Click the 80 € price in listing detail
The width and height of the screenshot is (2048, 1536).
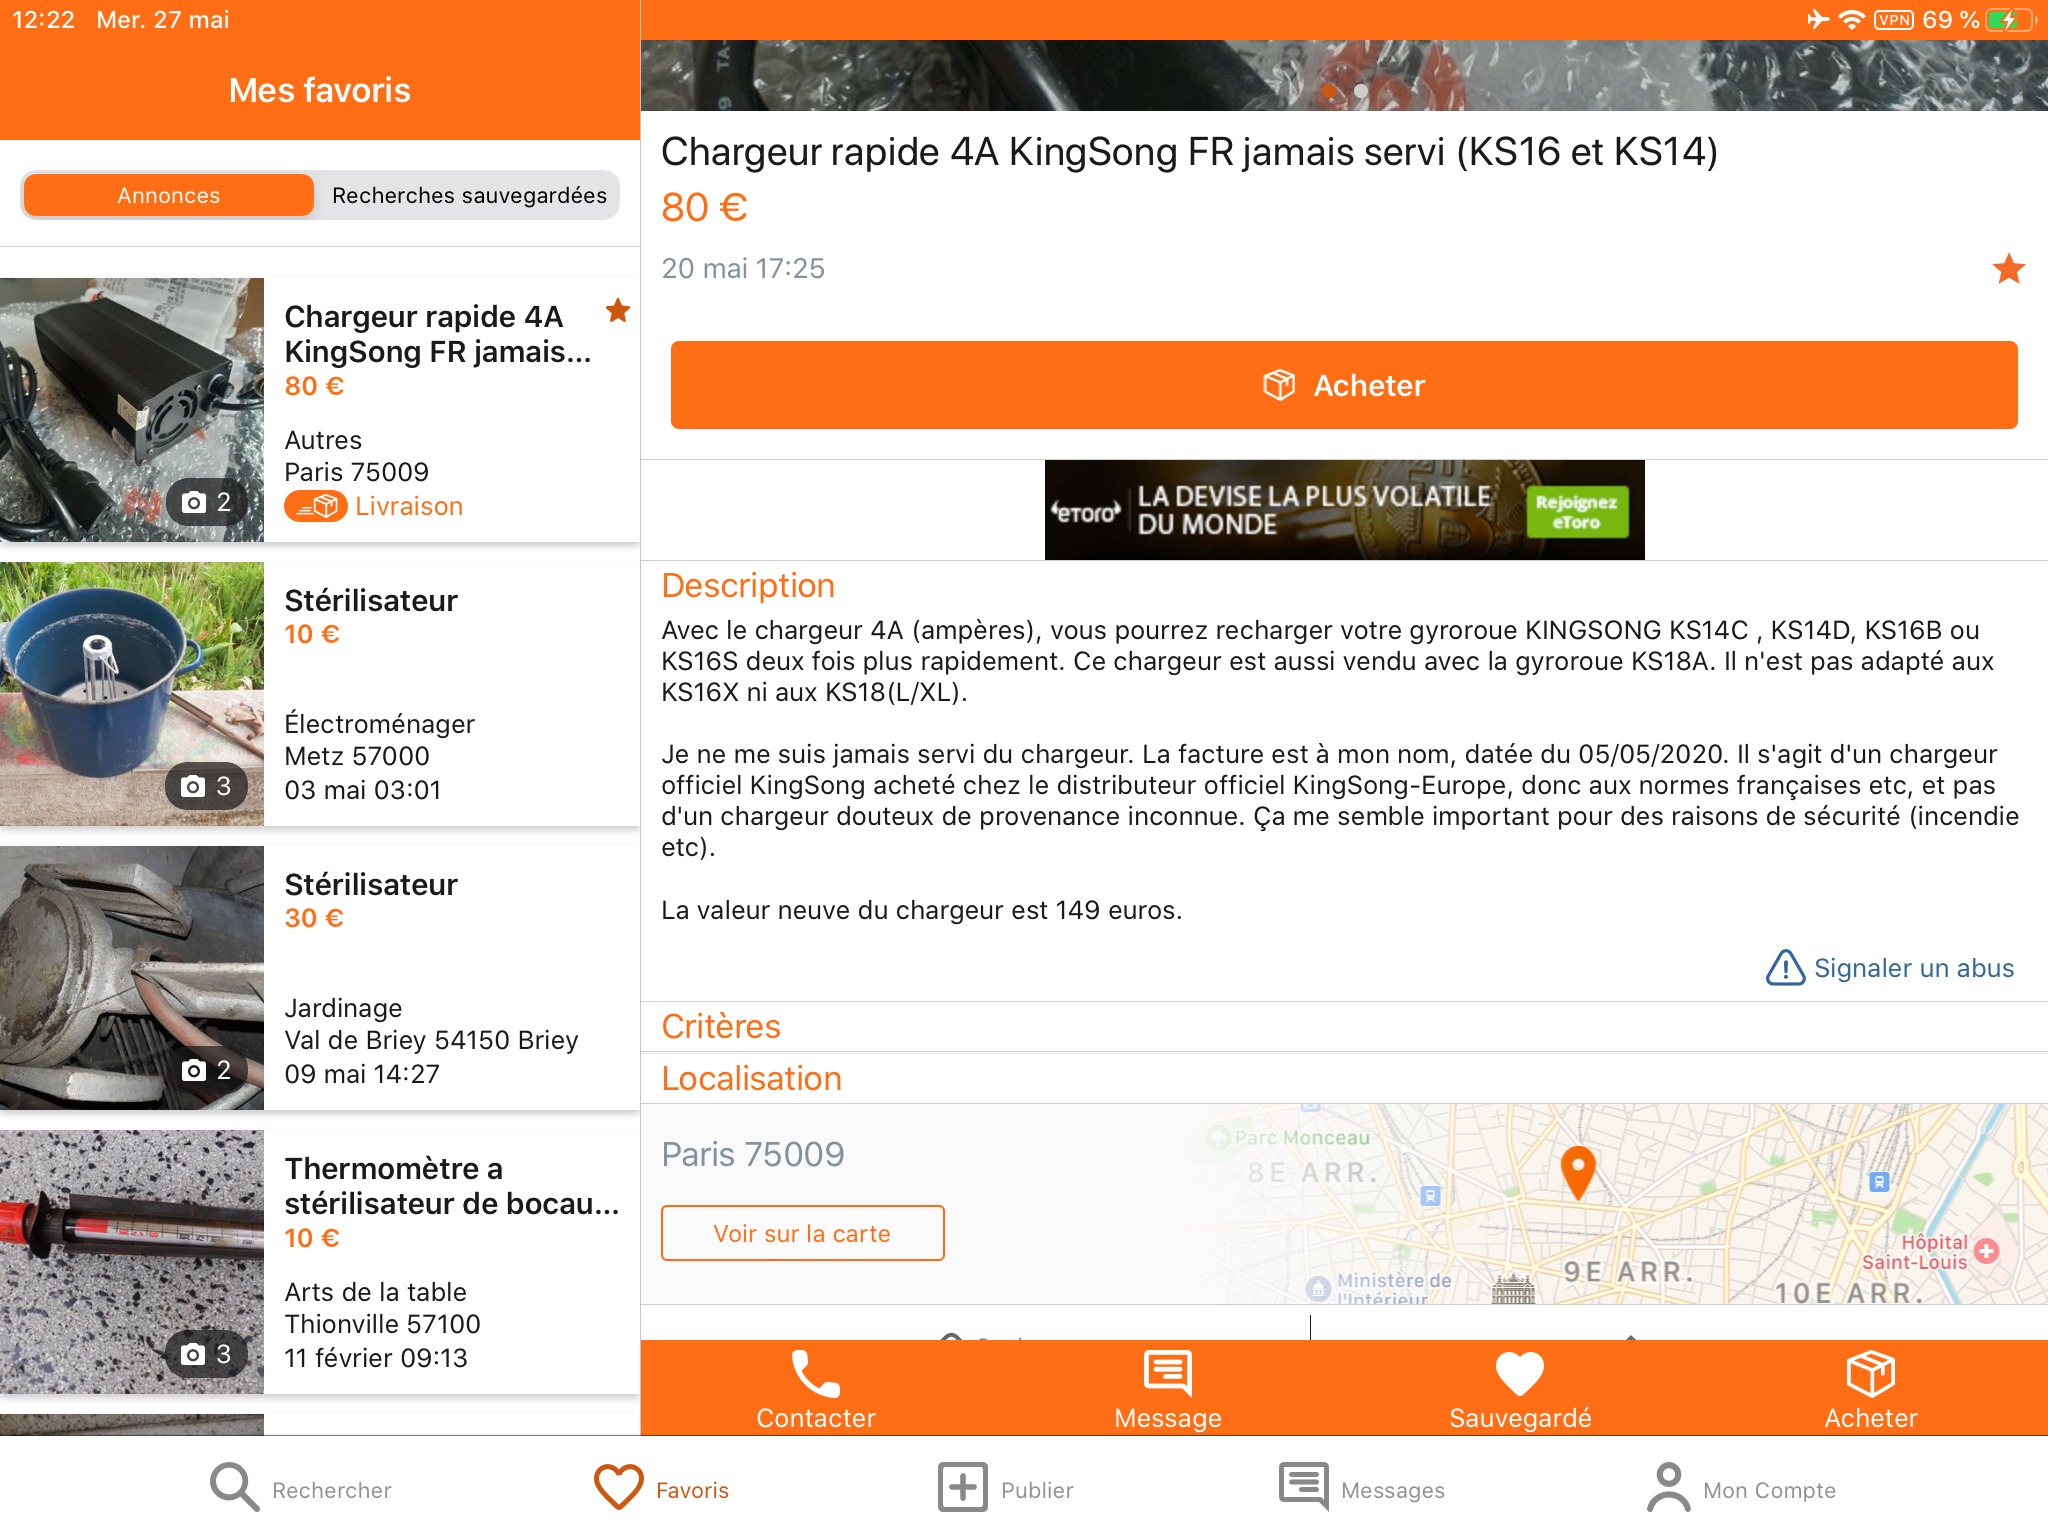(704, 207)
